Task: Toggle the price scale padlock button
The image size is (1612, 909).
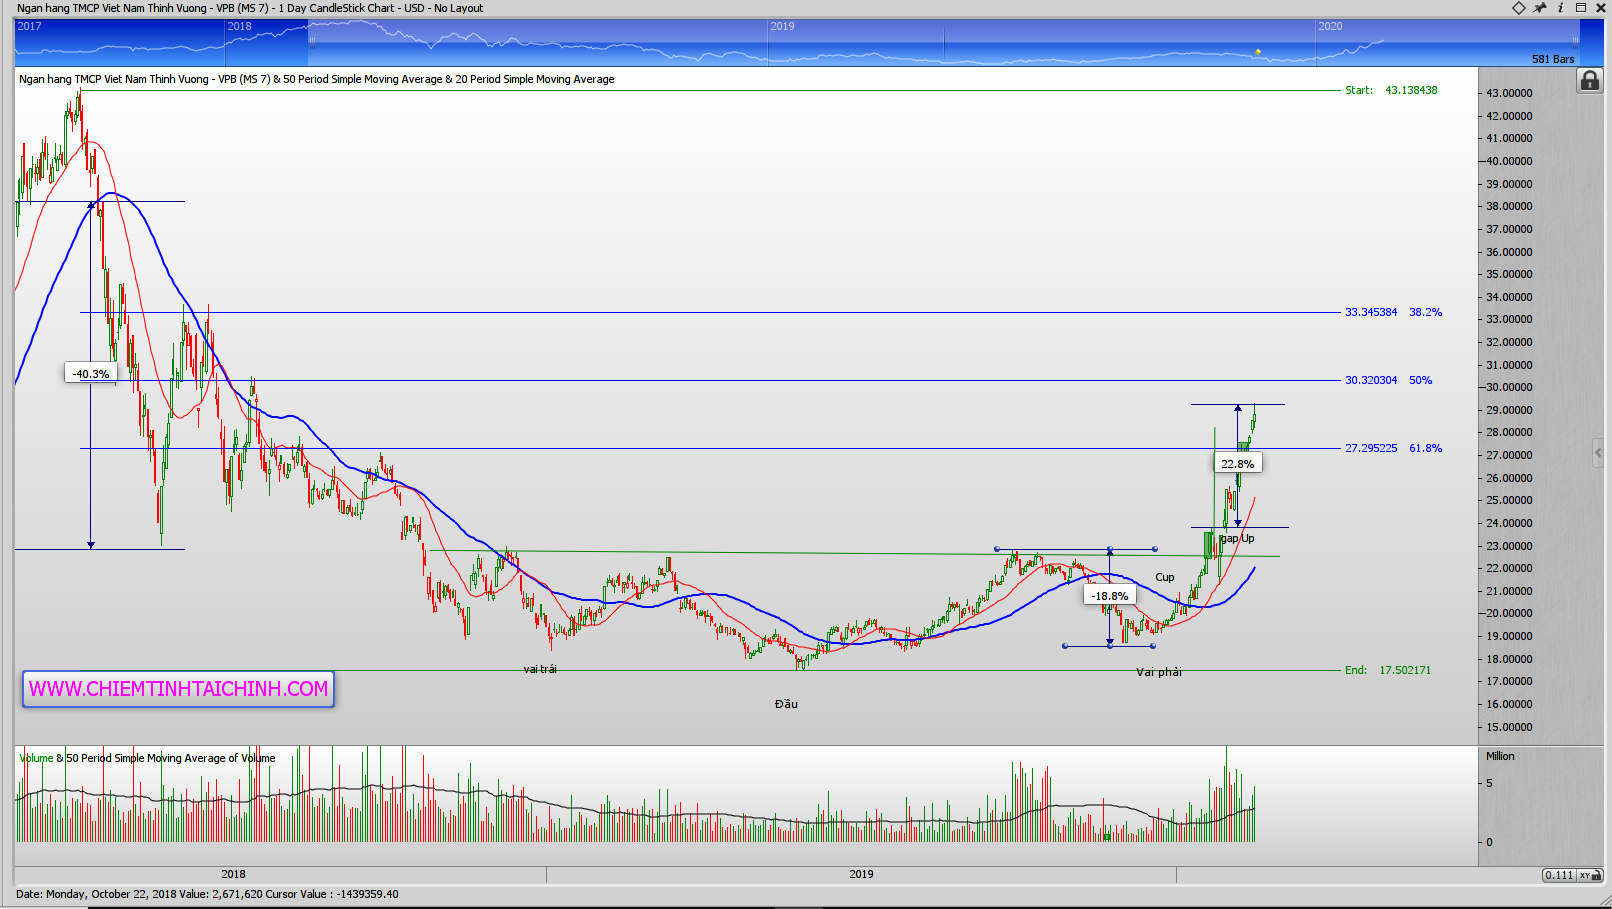Action: [1589, 81]
